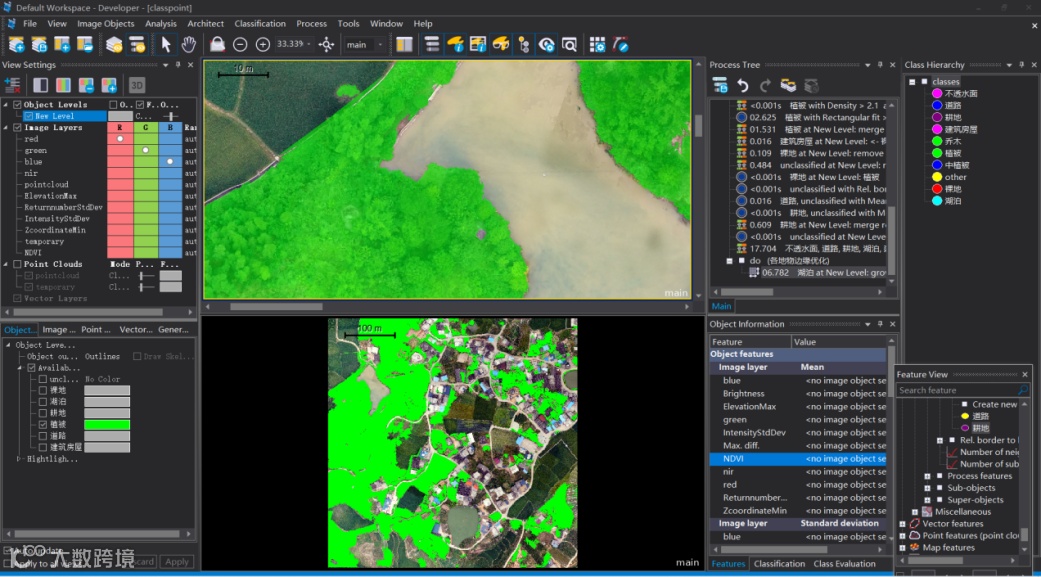Activate the hand pan tool
The image size is (1041, 577).
pyautogui.click(x=188, y=44)
